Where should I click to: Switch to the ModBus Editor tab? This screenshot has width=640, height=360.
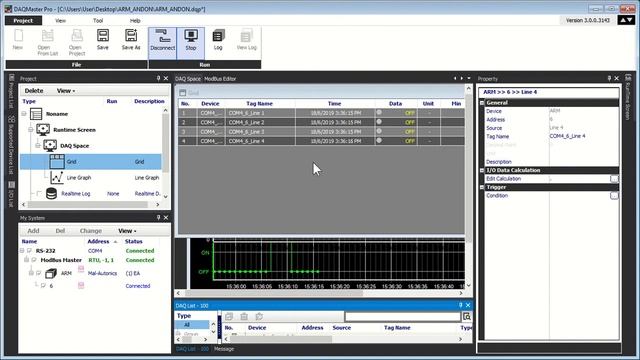coord(220,79)
